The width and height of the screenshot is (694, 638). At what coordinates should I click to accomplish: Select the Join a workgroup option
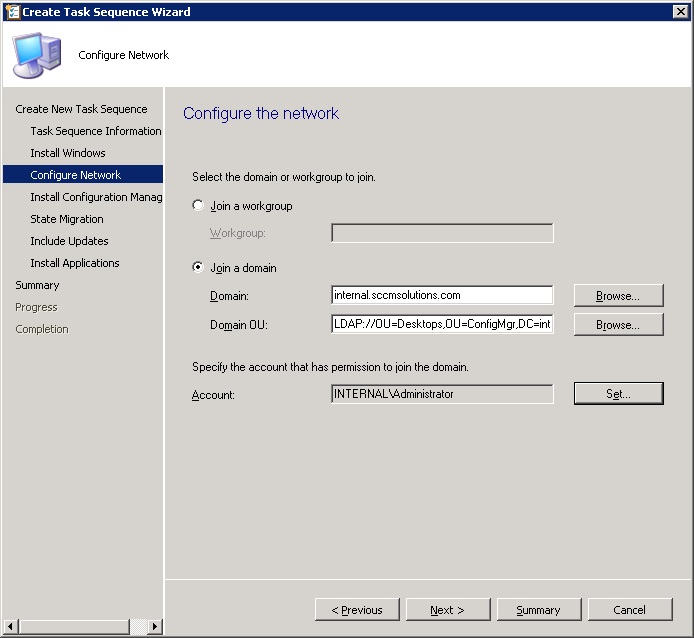[x=198, y=206]
